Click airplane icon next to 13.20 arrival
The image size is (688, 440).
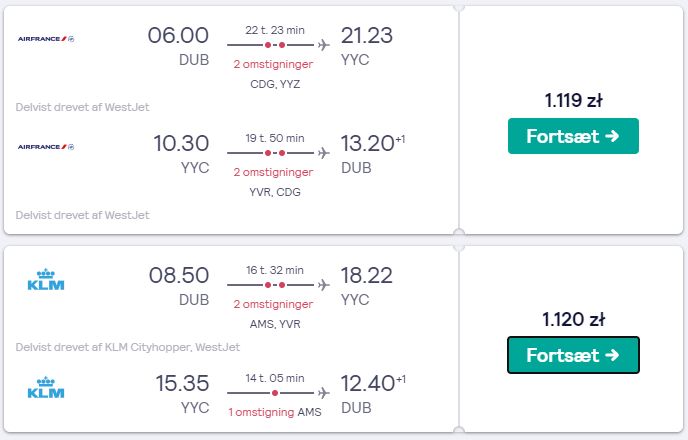324,153
